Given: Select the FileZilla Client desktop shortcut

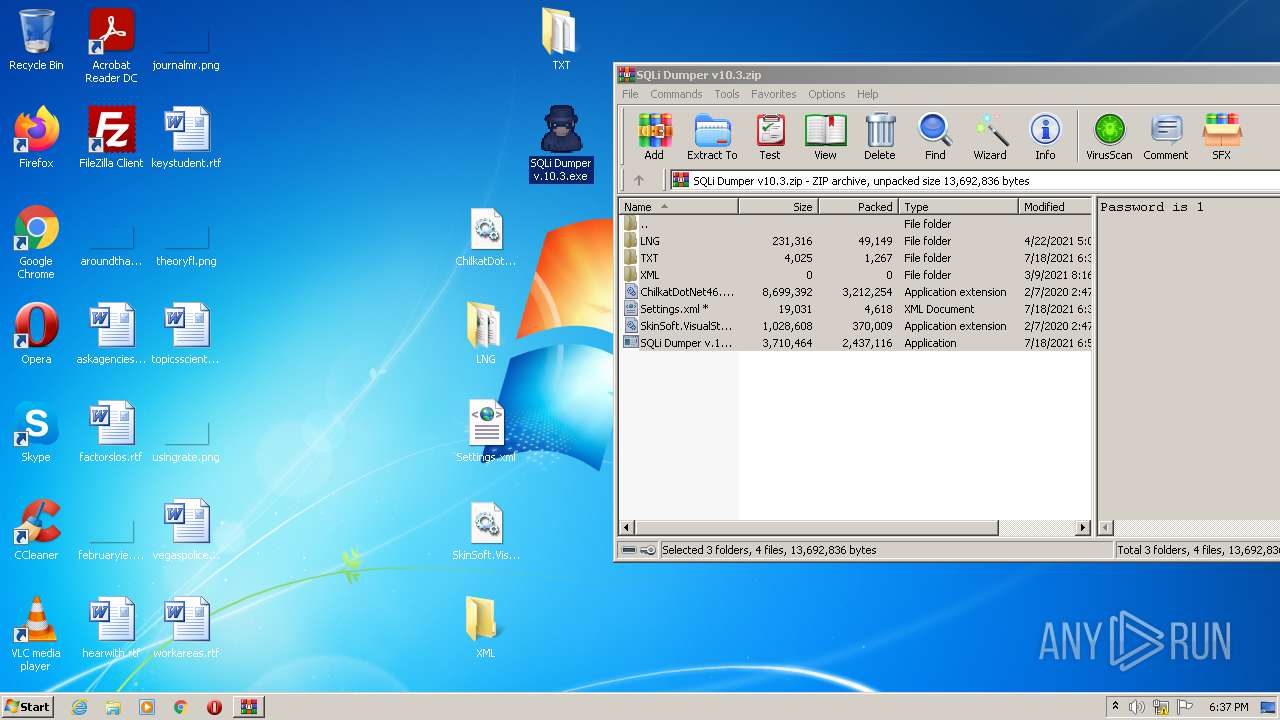Looking at the screenshot, I should pyautogui.click(x=111, y=138).
